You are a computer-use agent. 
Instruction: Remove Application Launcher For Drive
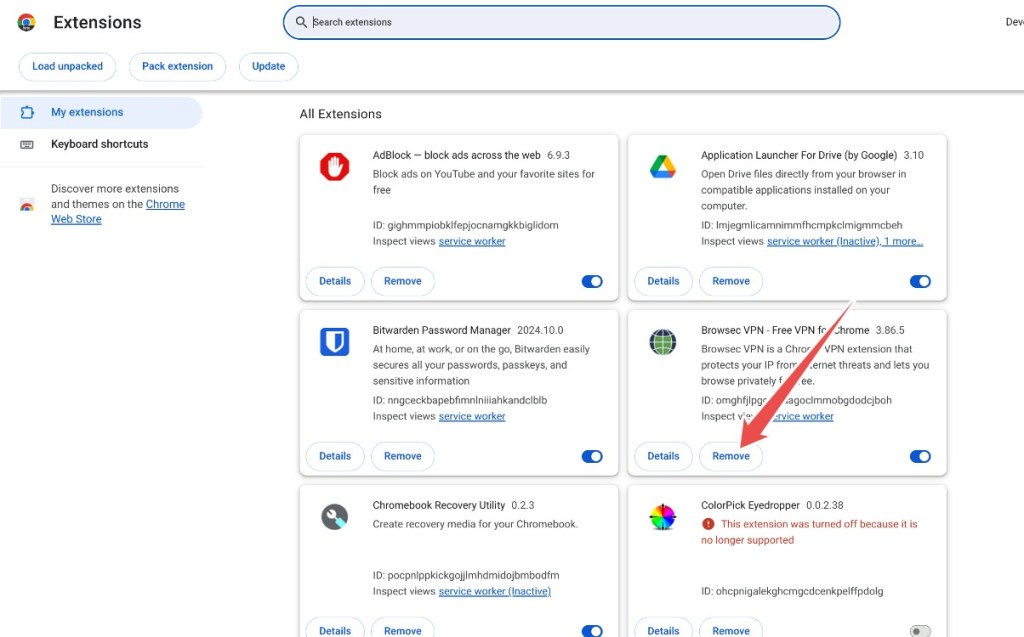(x=731, y=282)
